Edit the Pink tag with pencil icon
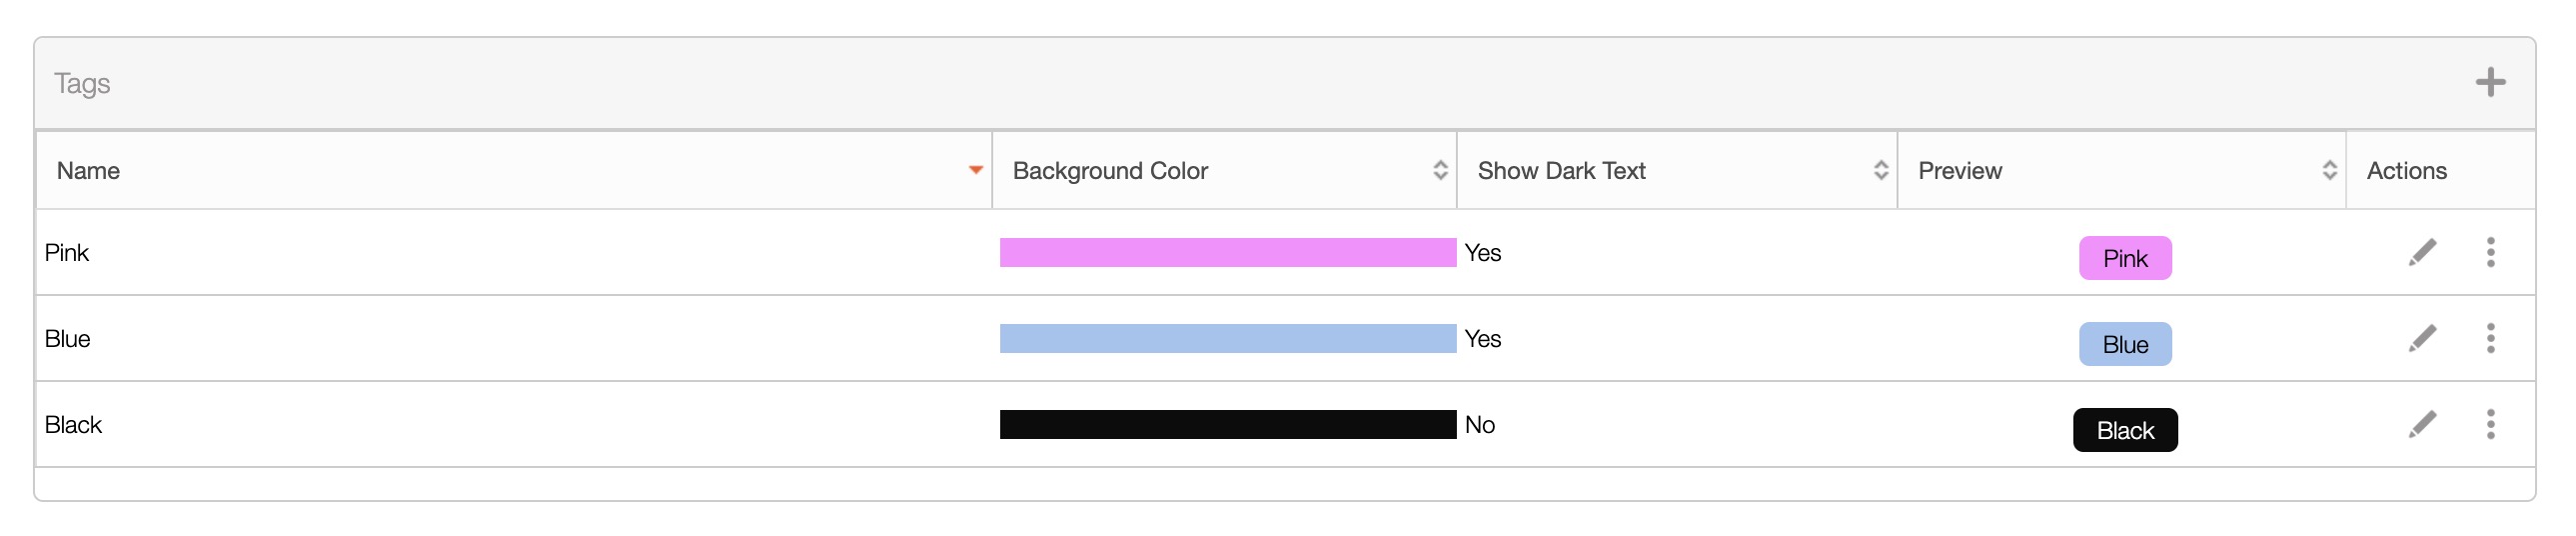This screenshot has width=2576, height=536. click(x=2422, y=252)
